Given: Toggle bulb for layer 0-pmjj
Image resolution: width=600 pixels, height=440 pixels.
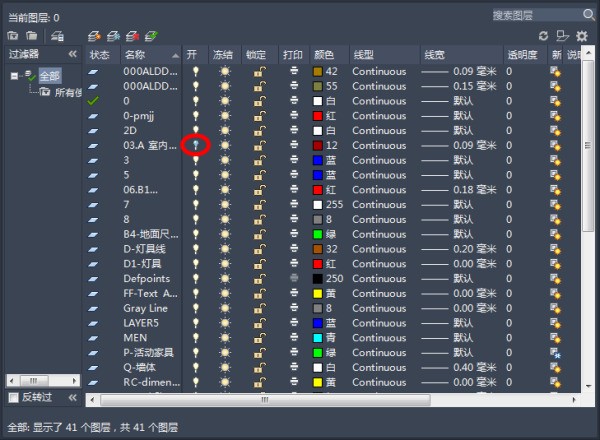Looking at the screenshot, I should pyautogui.click(x=196, y=116).
